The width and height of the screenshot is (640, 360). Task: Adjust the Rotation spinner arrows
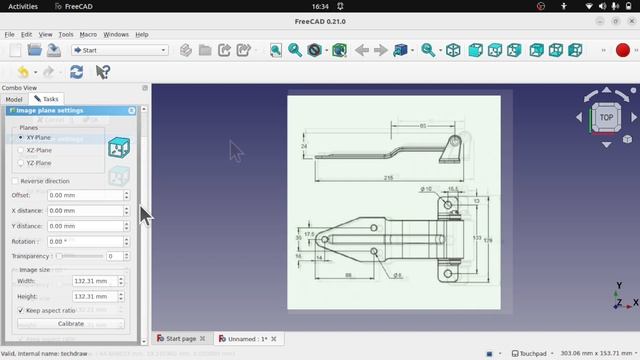click(x=127, y=242)
